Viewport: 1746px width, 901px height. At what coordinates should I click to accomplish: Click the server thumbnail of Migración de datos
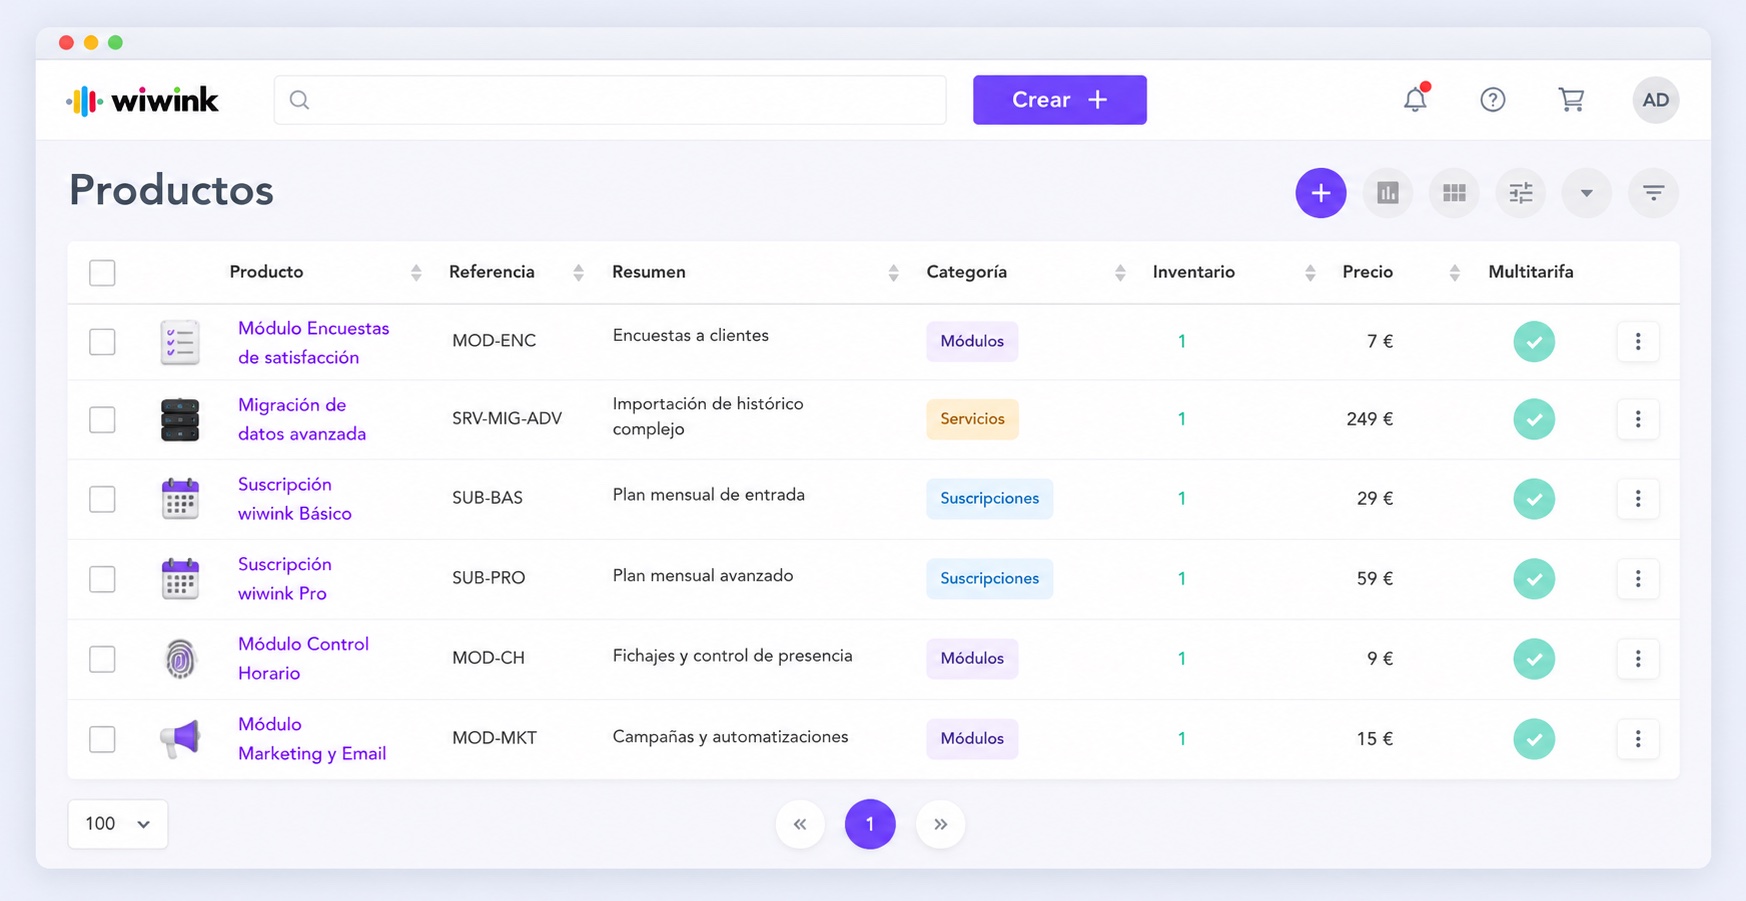coord(180,419)
